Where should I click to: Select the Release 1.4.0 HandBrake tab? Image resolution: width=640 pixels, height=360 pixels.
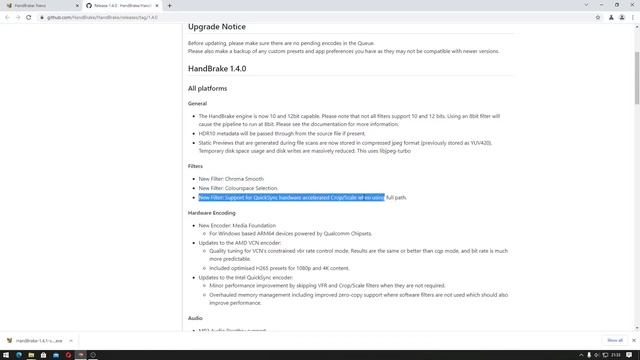(x=122, y=6)
